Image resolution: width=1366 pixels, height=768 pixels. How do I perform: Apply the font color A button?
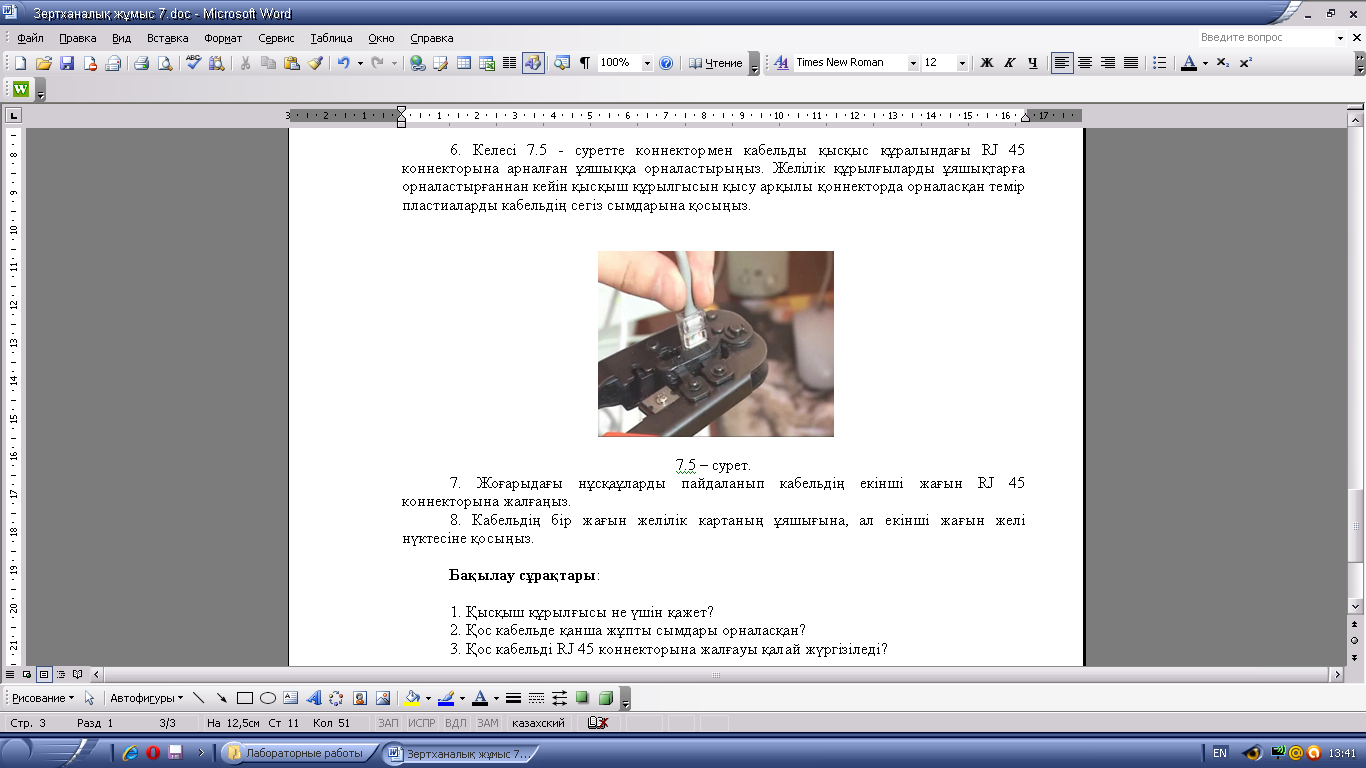tap(1188, 63)
